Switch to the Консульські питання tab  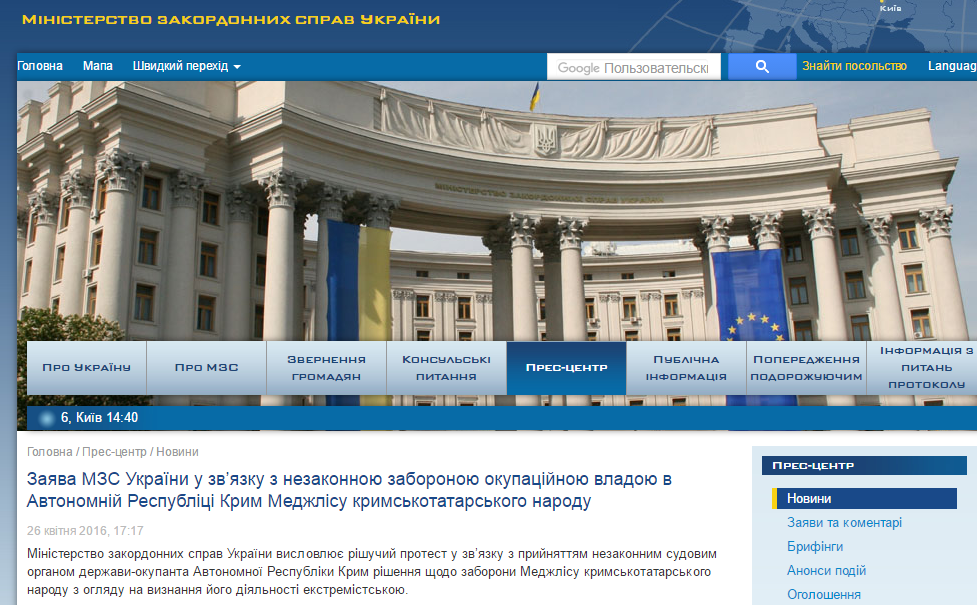[445, 368]
